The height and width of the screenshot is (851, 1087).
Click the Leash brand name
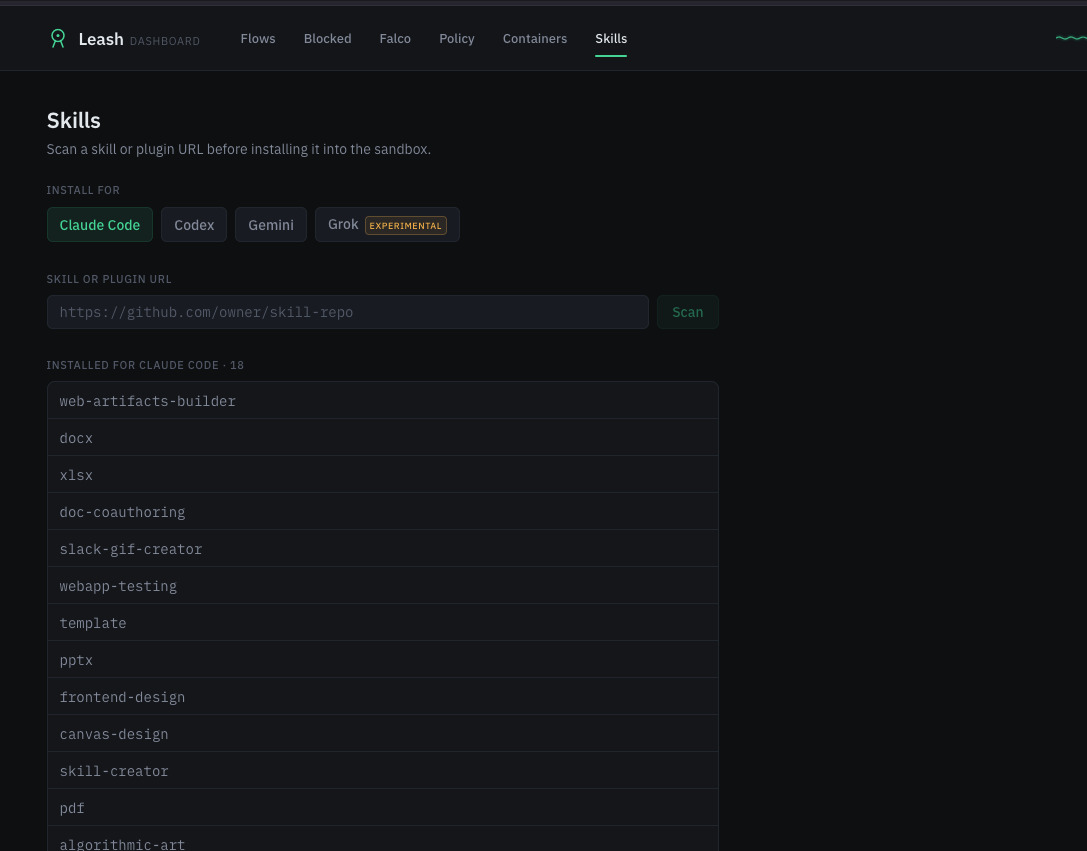pyautogui.click(x=101, y=40)
